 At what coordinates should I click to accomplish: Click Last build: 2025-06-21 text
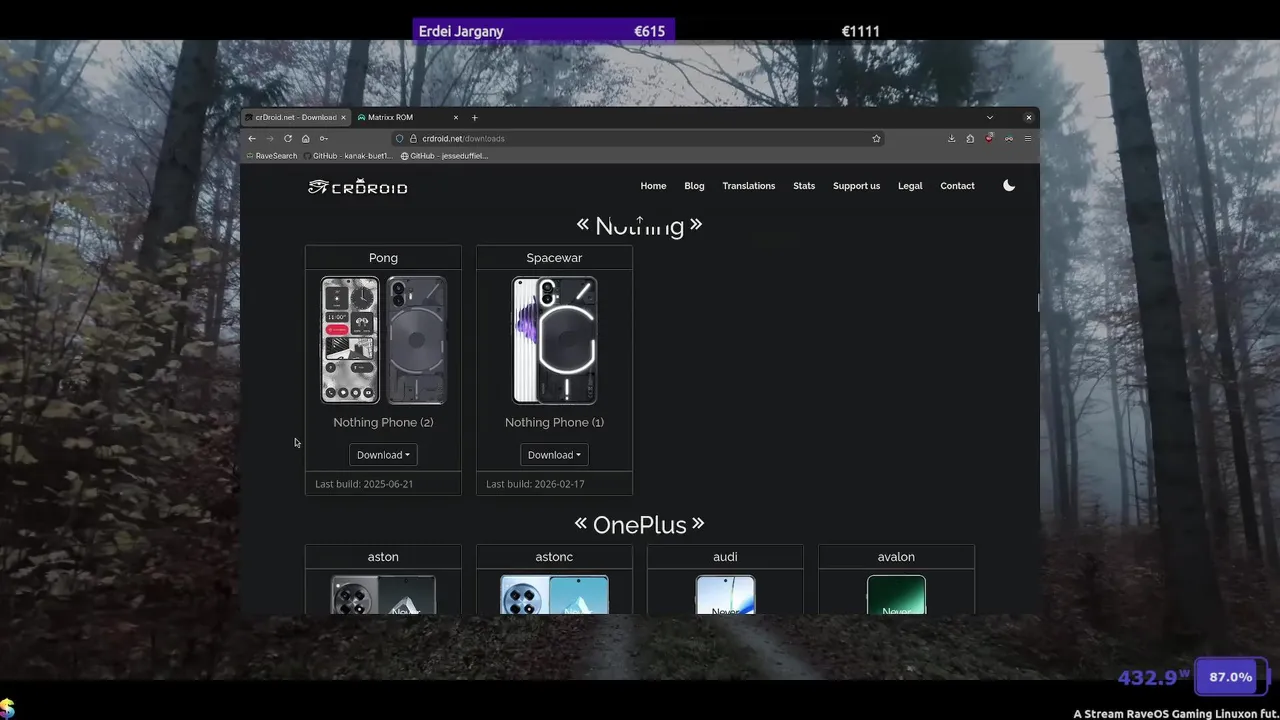click(x=364, y=484)
